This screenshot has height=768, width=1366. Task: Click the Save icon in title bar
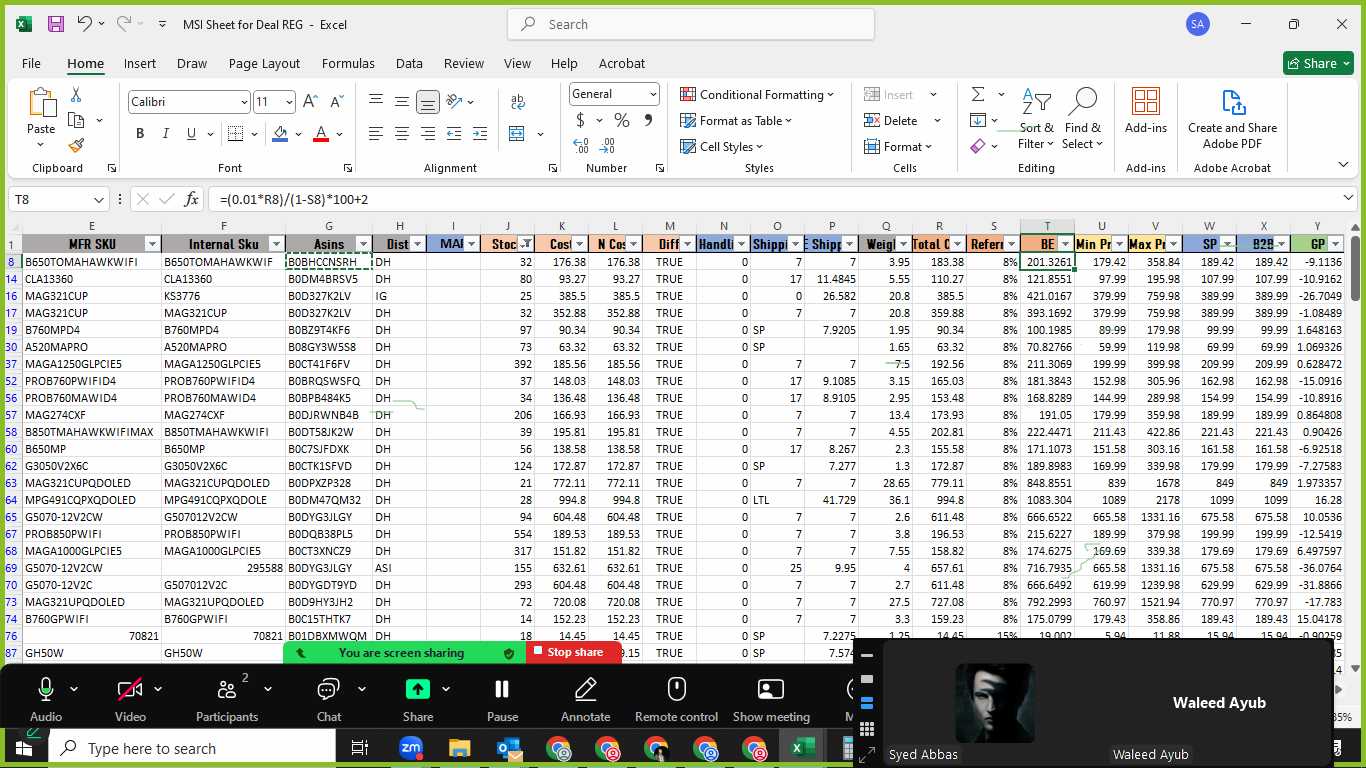point(56,24)
